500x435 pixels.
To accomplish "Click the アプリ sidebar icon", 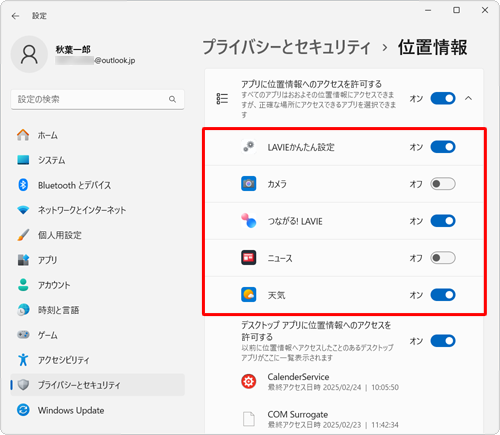I will (x=23, y=260).
